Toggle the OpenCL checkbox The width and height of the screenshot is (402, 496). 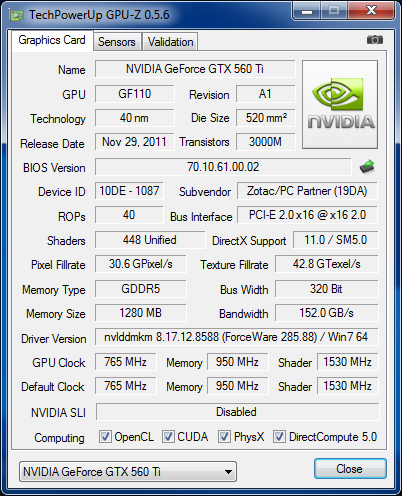(105, 436)
